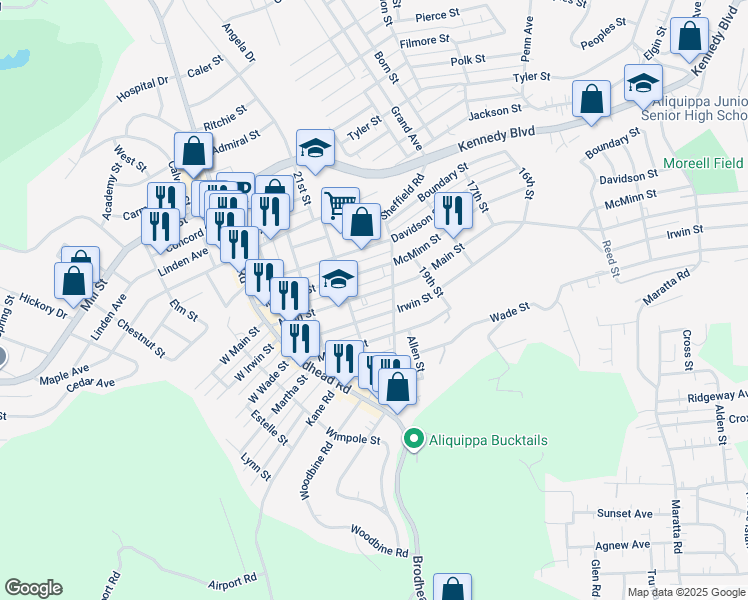748x600 pixels.
Task: Click the Aliquippa Bucktails place label
Action: pyautogui.click(x=488, y=440)
